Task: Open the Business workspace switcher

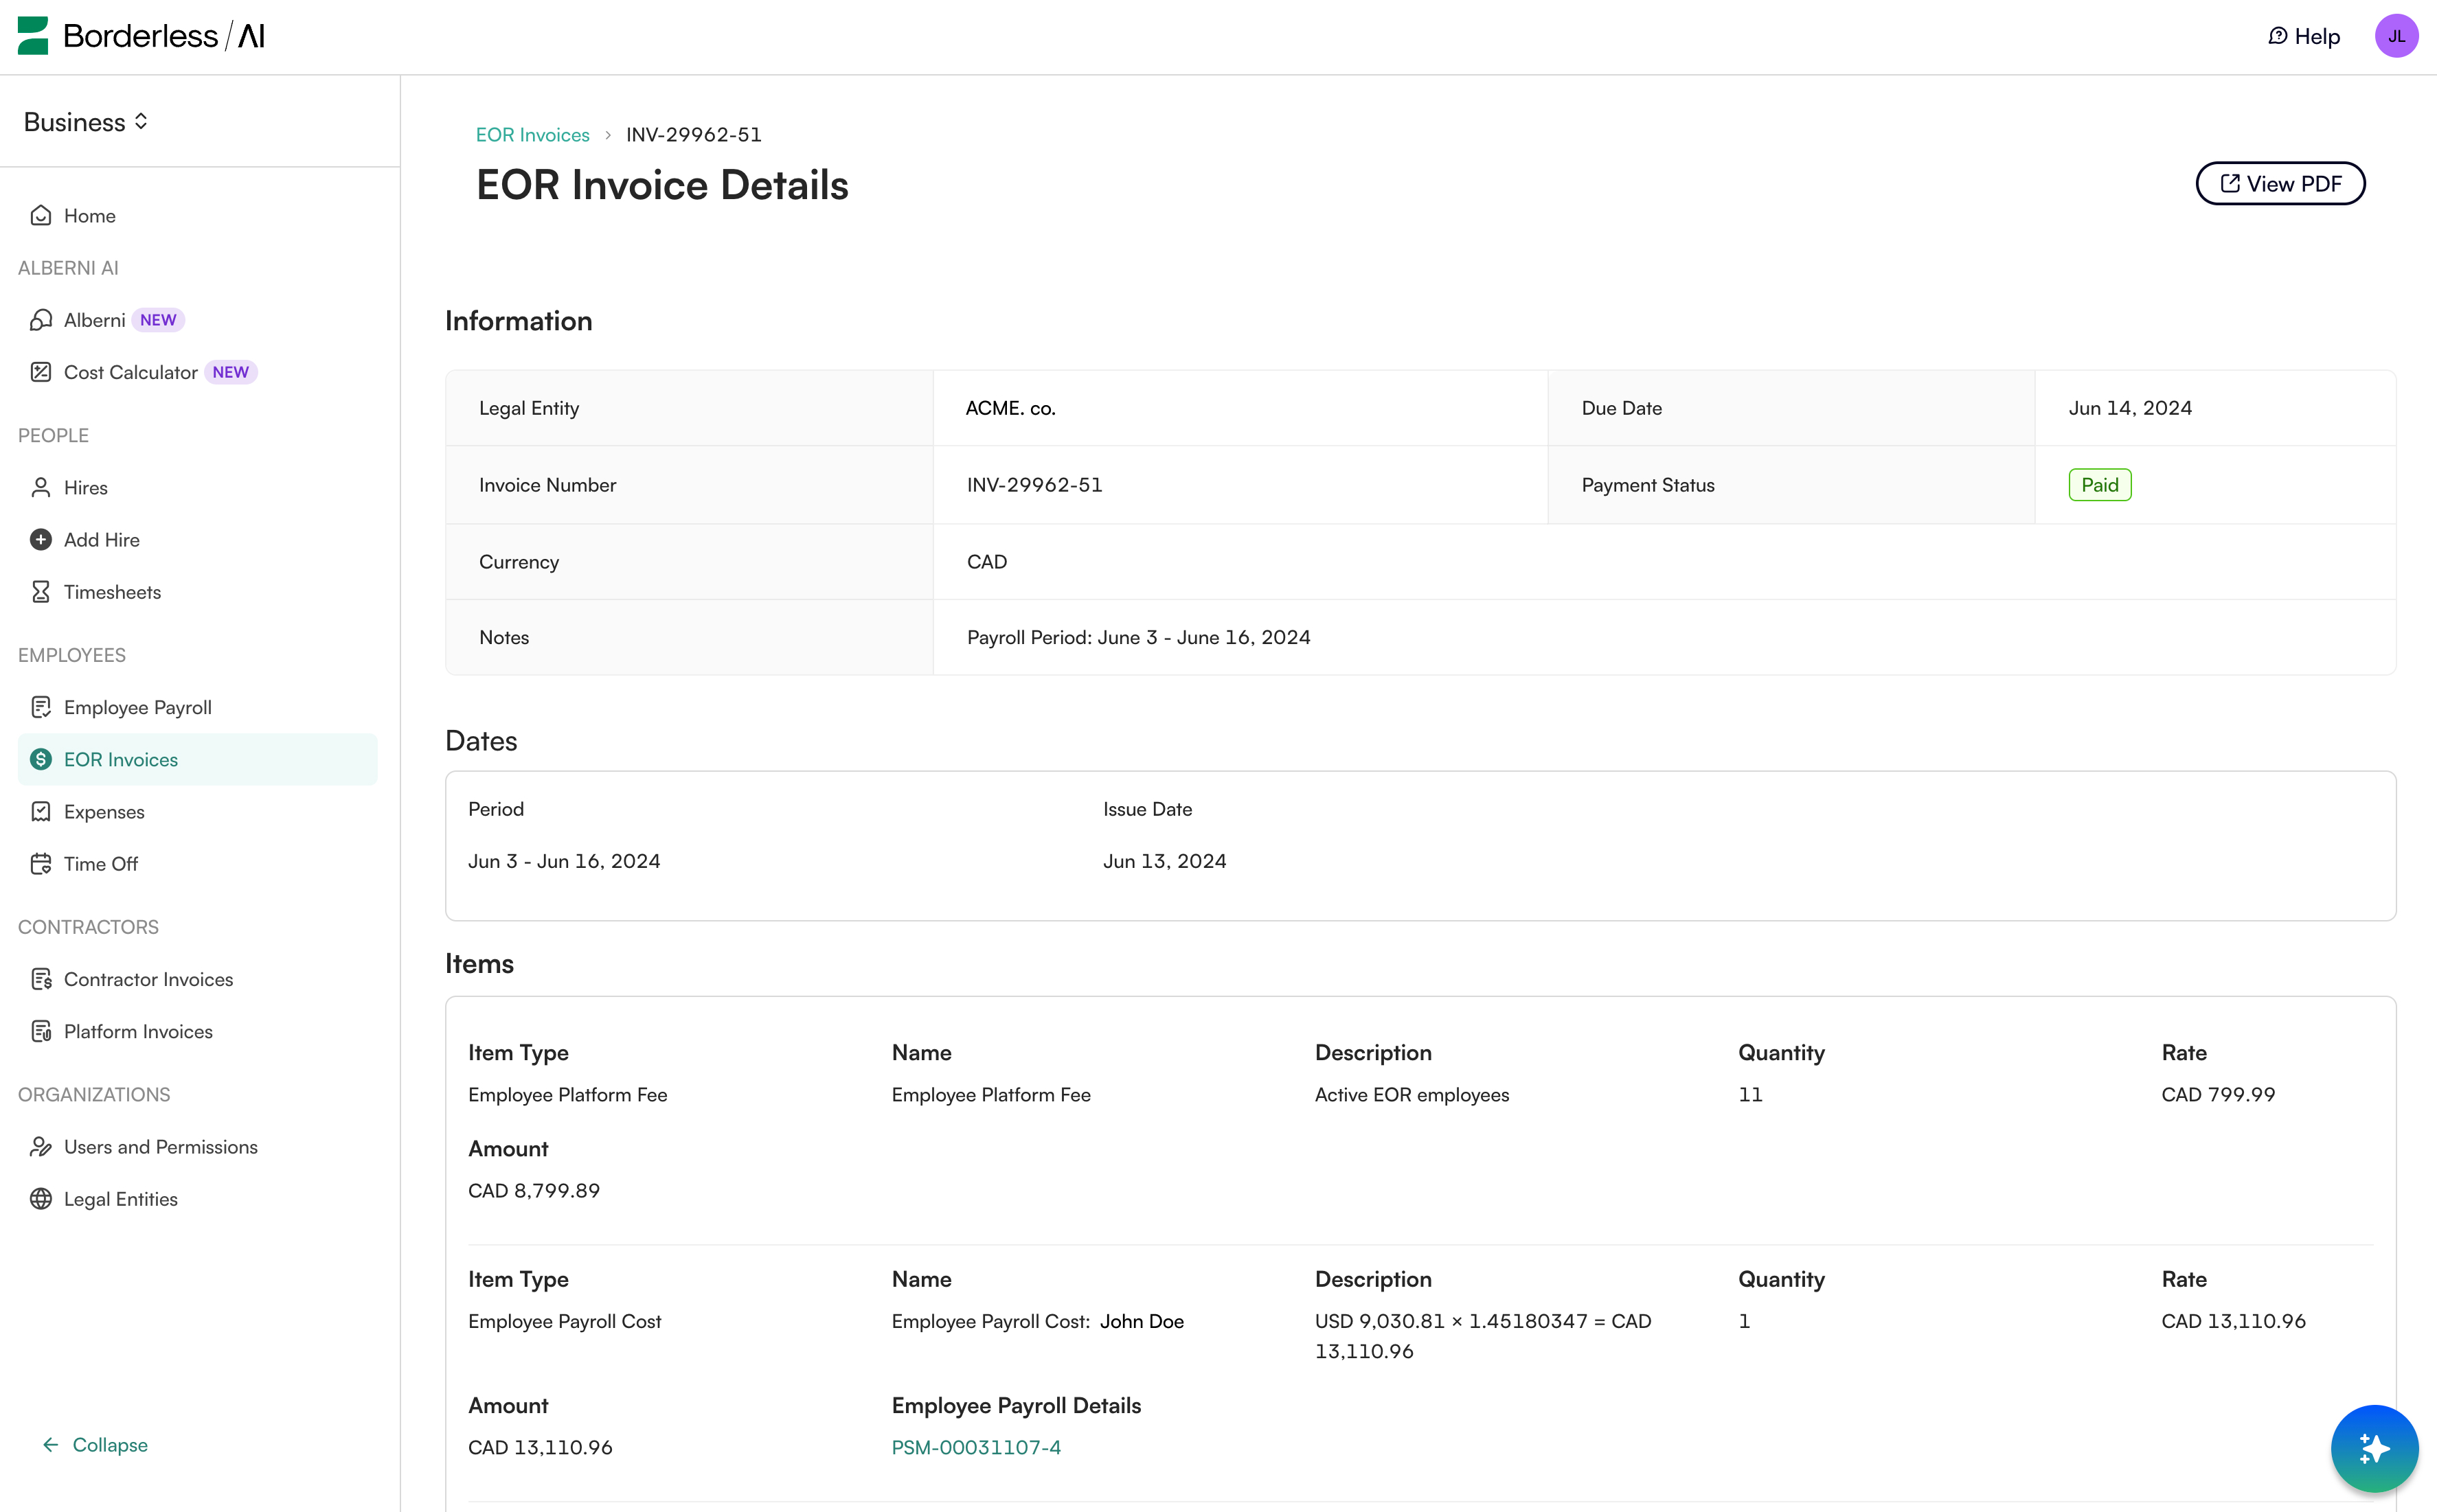Action: [x=86, y=121]
